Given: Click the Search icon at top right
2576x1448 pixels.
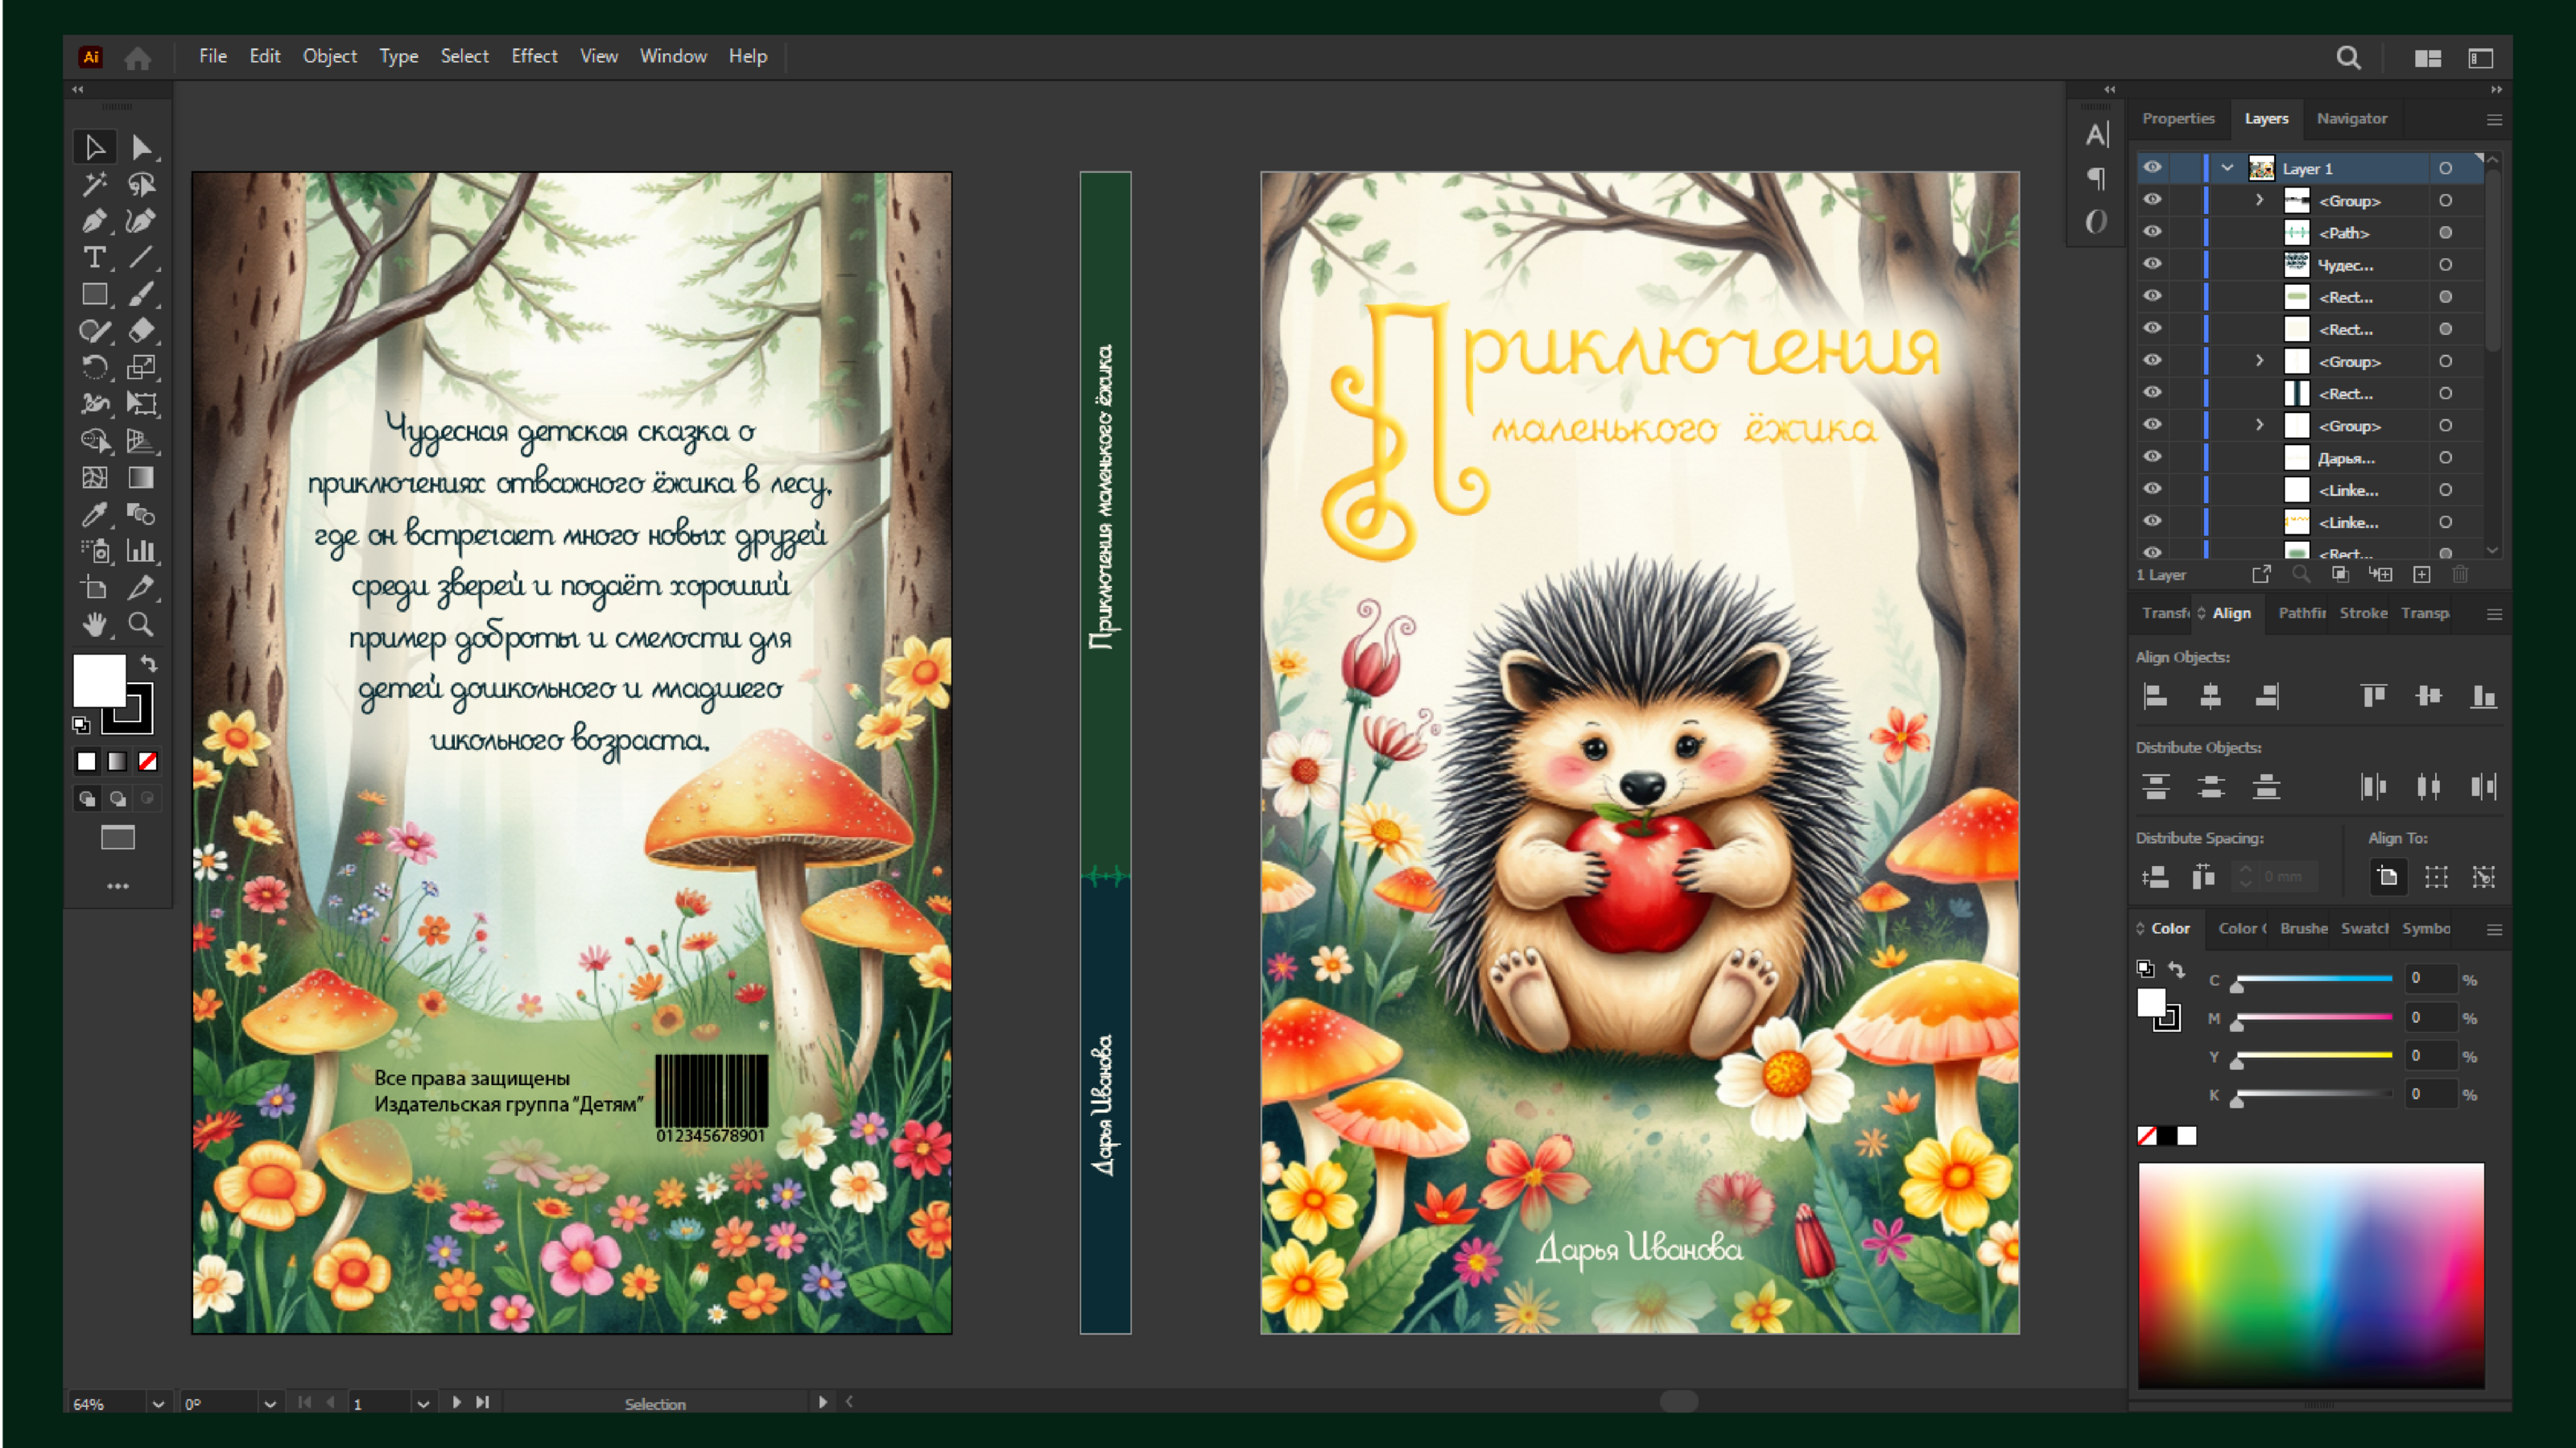Looking at the screenshot, I should (2348, 58).
